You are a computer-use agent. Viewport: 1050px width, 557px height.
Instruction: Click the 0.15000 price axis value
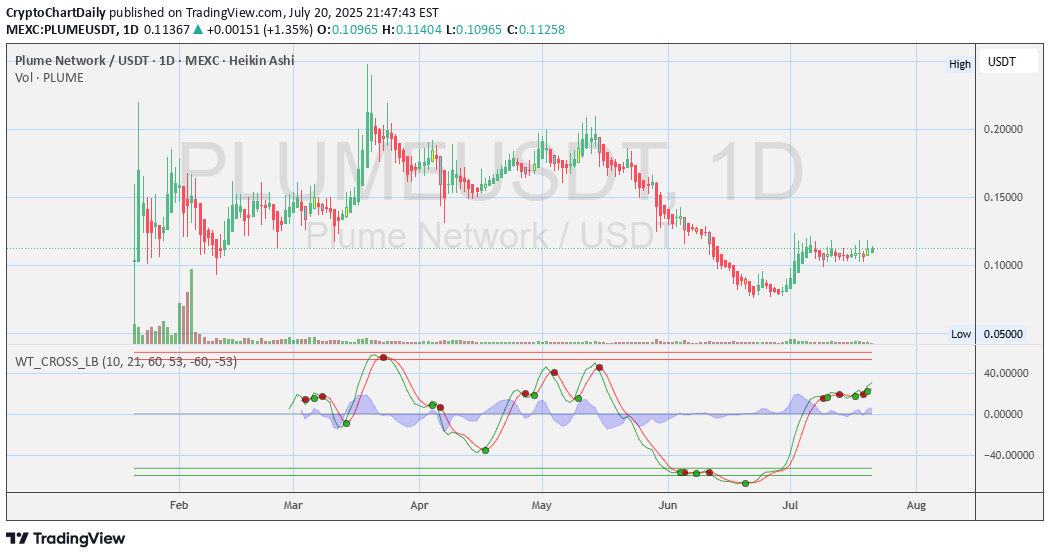1003,197
